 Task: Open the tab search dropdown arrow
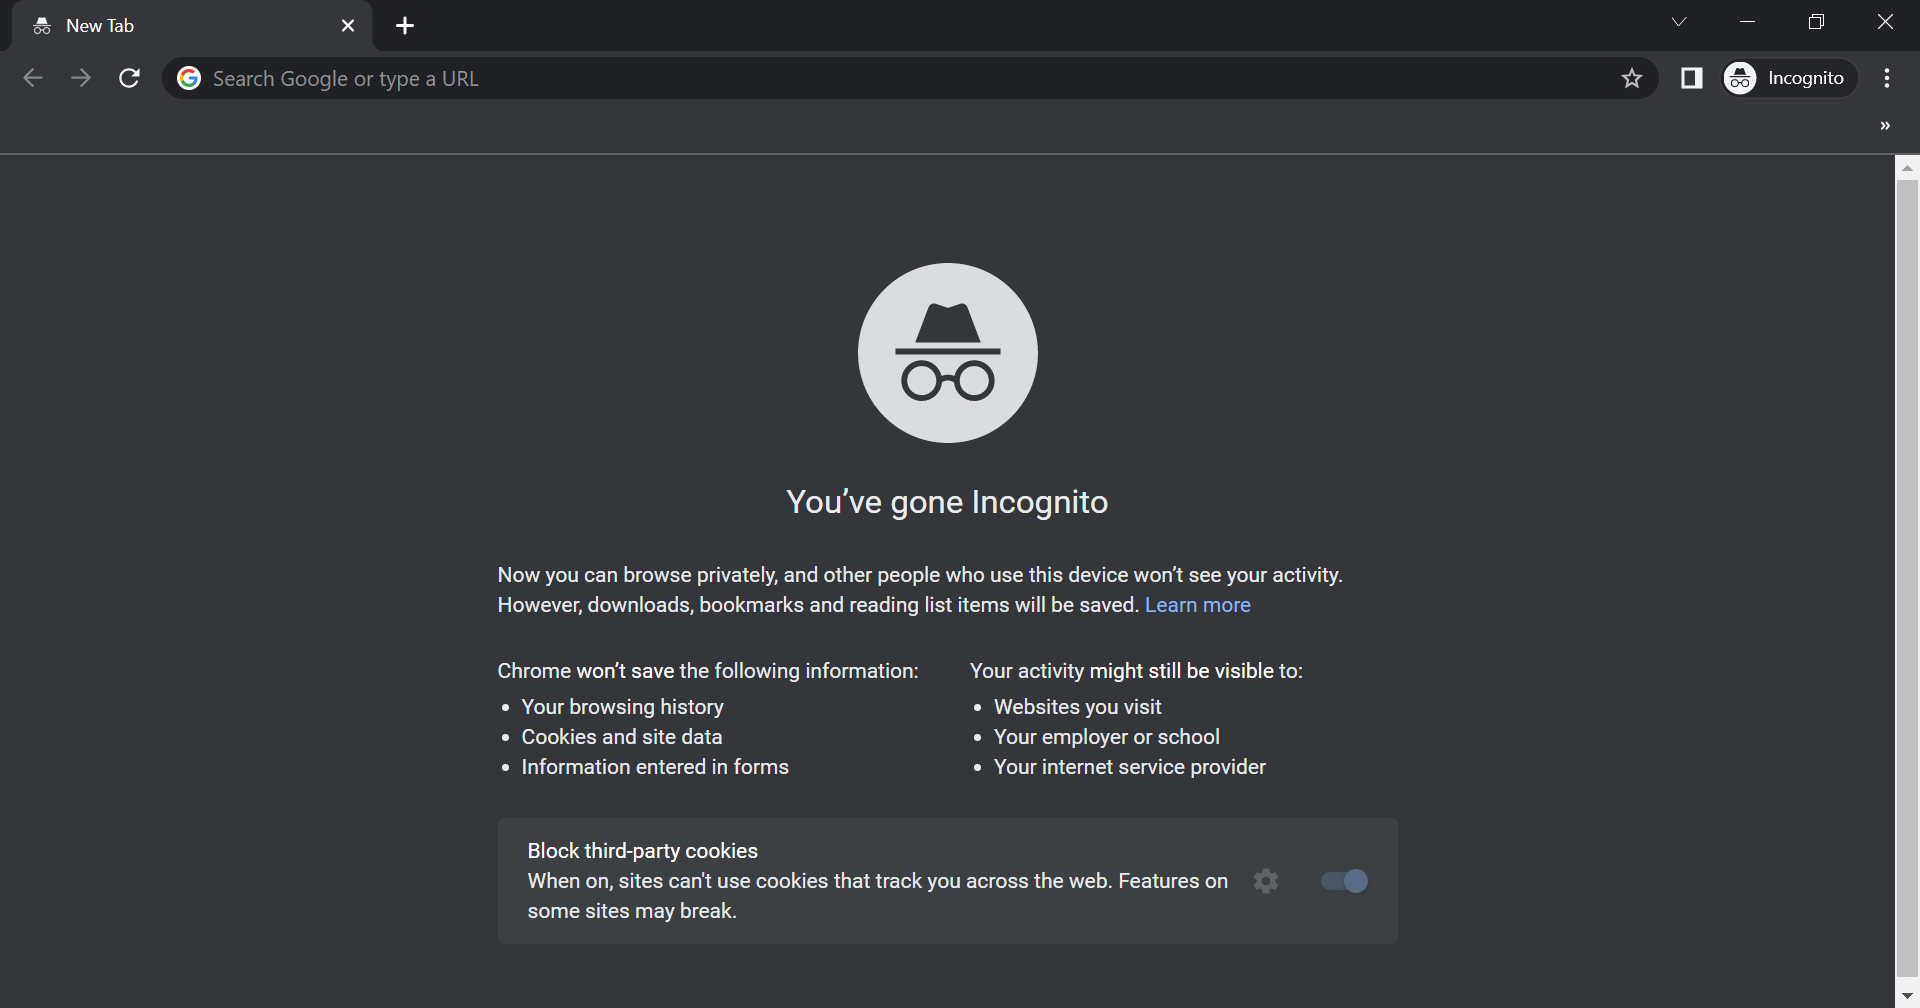click(1679, 22)
